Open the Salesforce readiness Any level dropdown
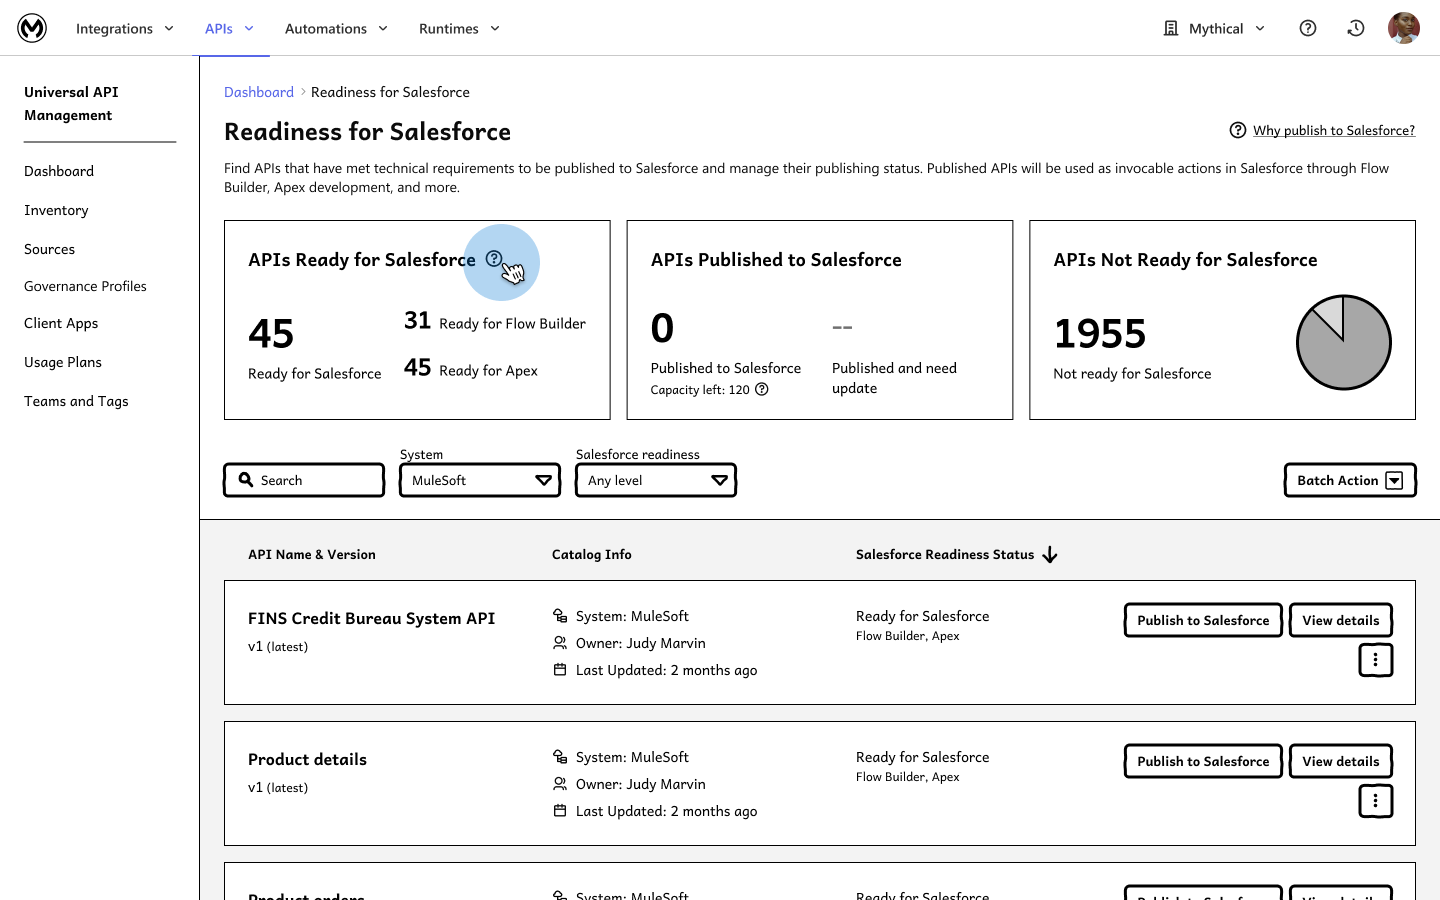Viewport: 1440px width, 900px height. click(x=656, y=480)
